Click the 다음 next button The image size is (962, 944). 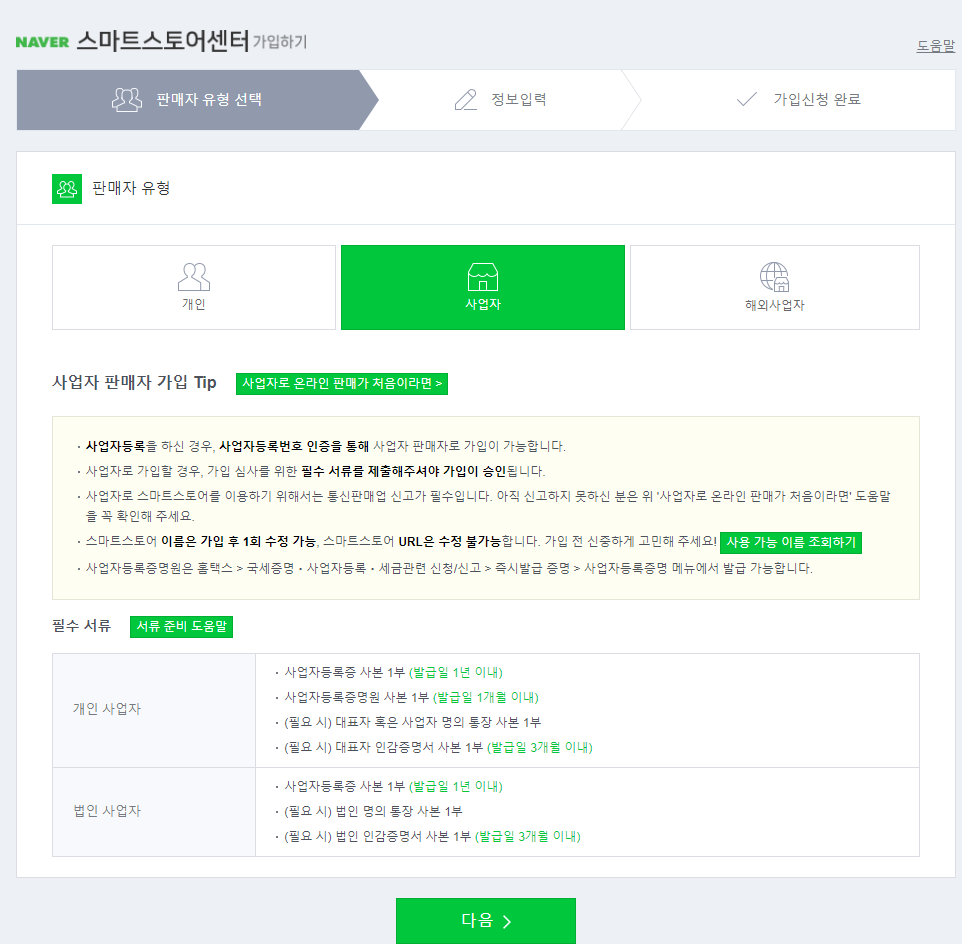click(486, 921)
